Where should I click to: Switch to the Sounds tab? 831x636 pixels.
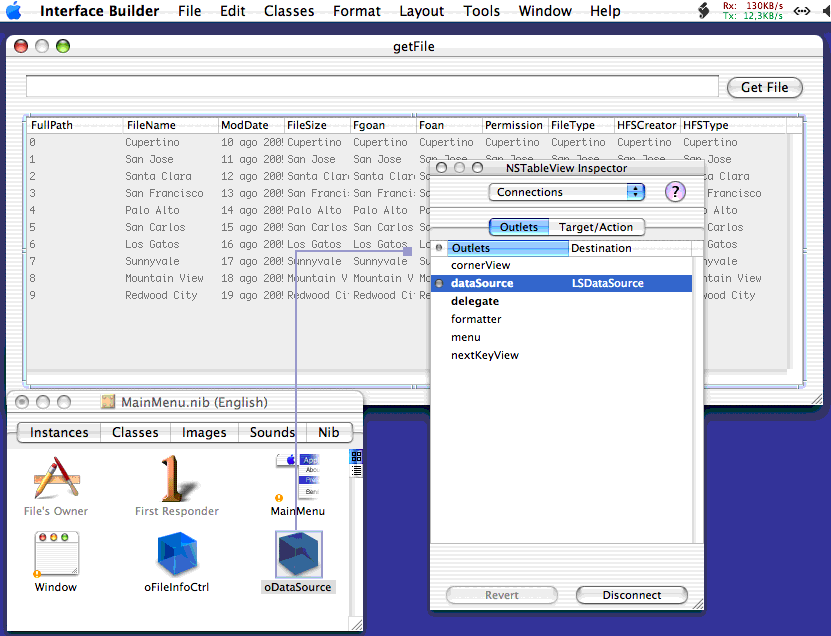point(272,432)
